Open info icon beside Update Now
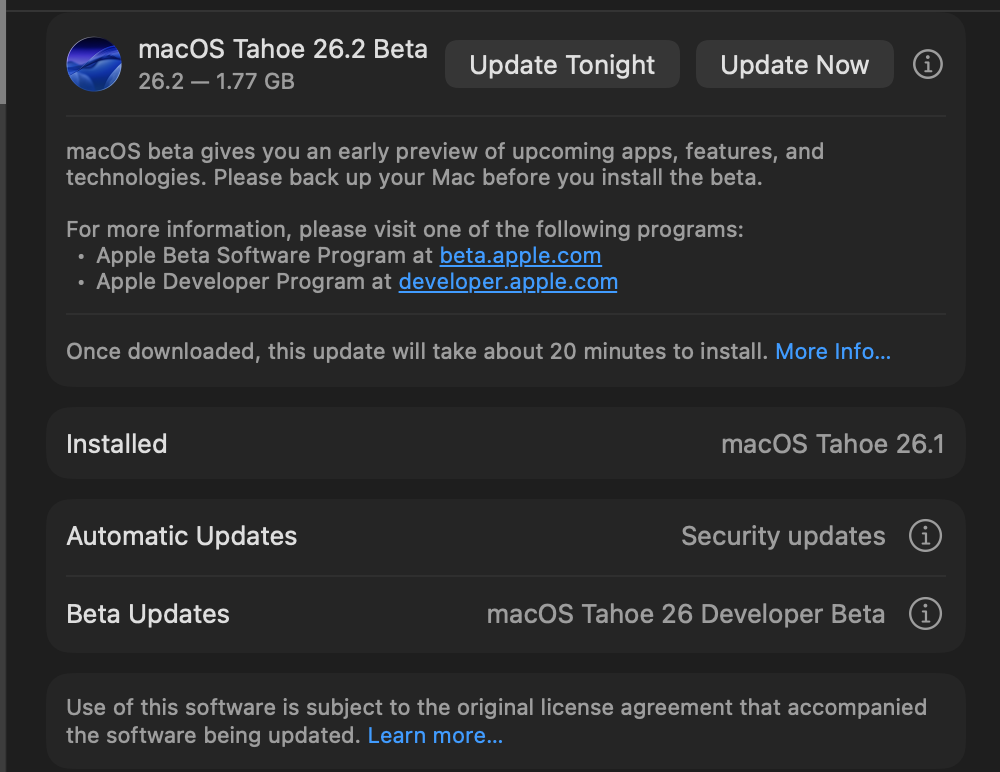The image size is (1000, 772). pyautogui.click(x=928, y=65)
